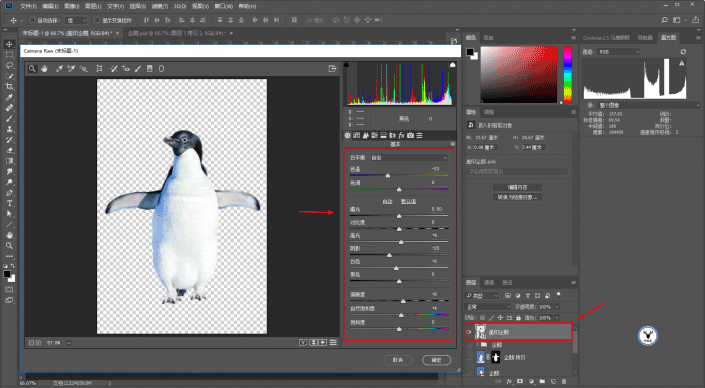Open Camera Raw Tone Curve panel icon
Screen dimensions: 705x388
[x=357, y=135]
